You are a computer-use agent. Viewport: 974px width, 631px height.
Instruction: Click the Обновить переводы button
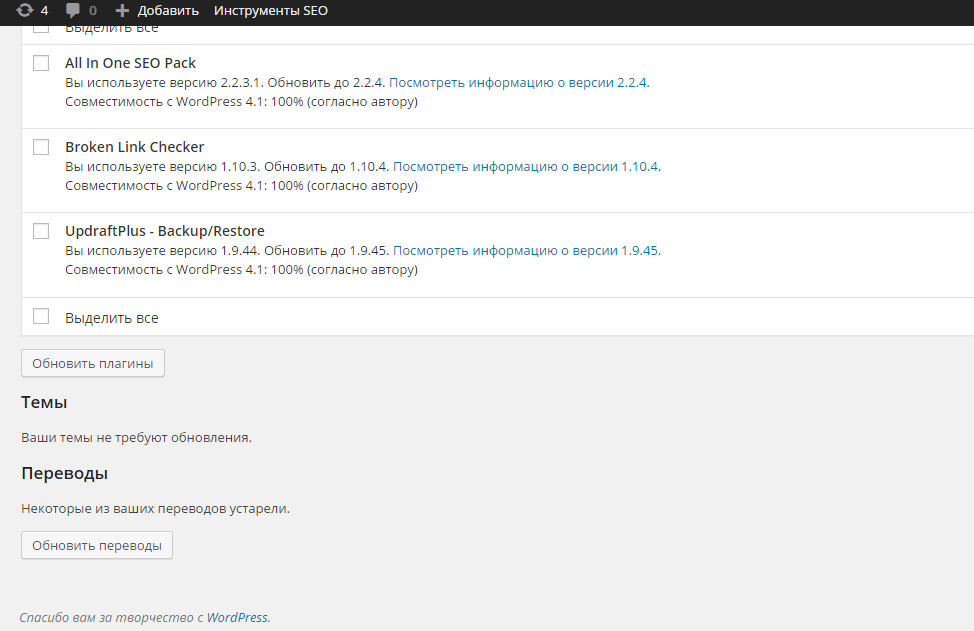coord(97,545)
